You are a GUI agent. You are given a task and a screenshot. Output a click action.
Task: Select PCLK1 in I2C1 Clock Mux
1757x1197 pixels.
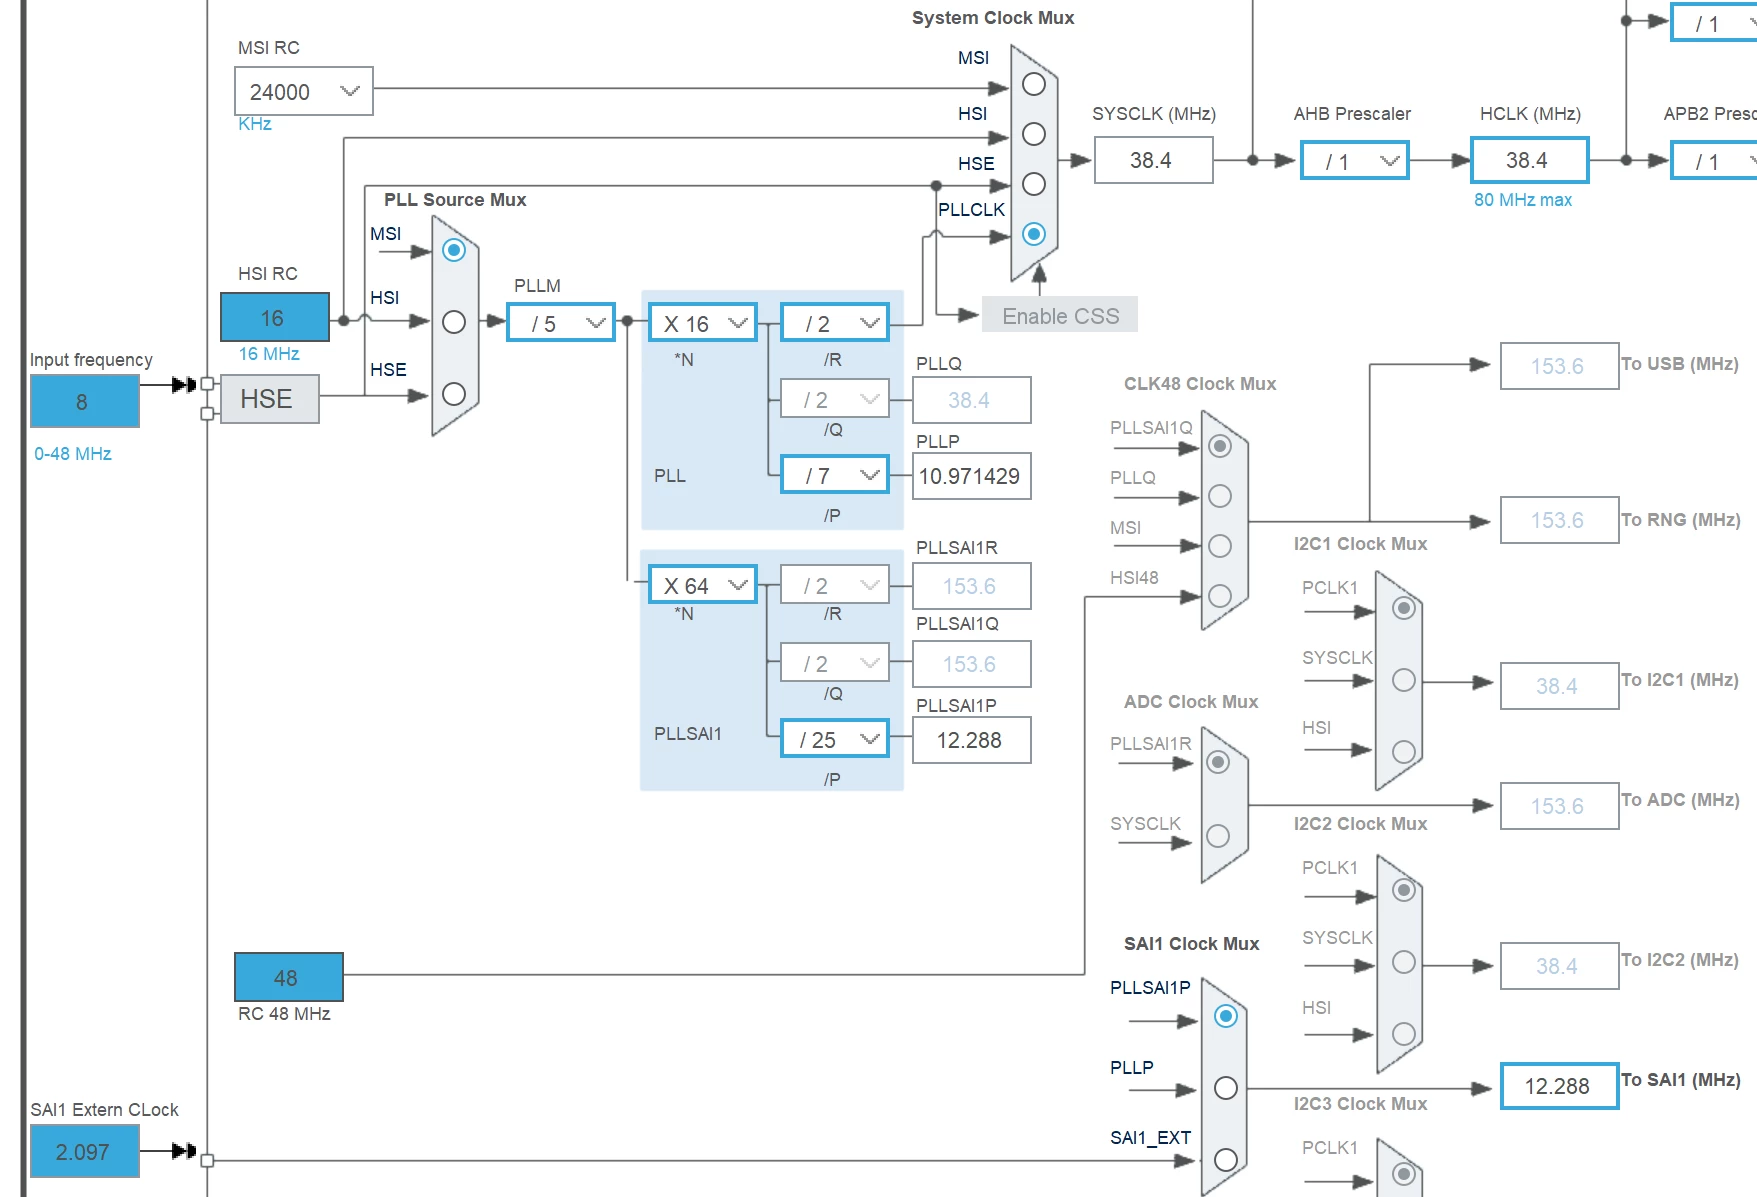[1404, 608]
